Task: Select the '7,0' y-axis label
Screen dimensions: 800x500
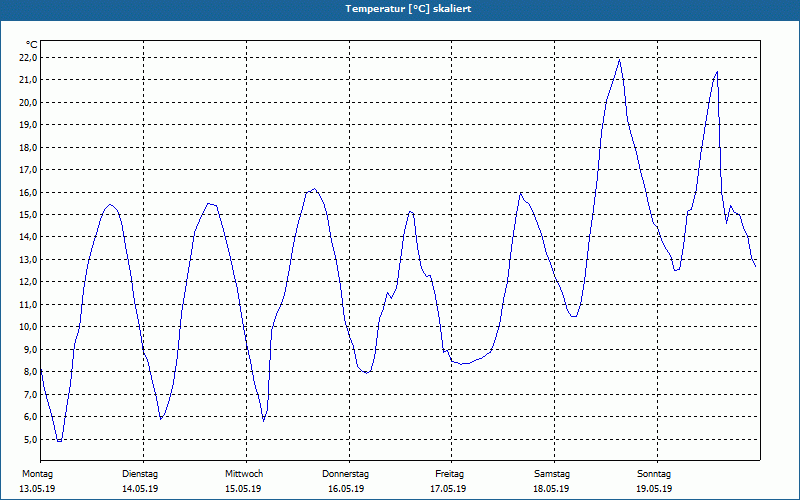Action: 30,394
